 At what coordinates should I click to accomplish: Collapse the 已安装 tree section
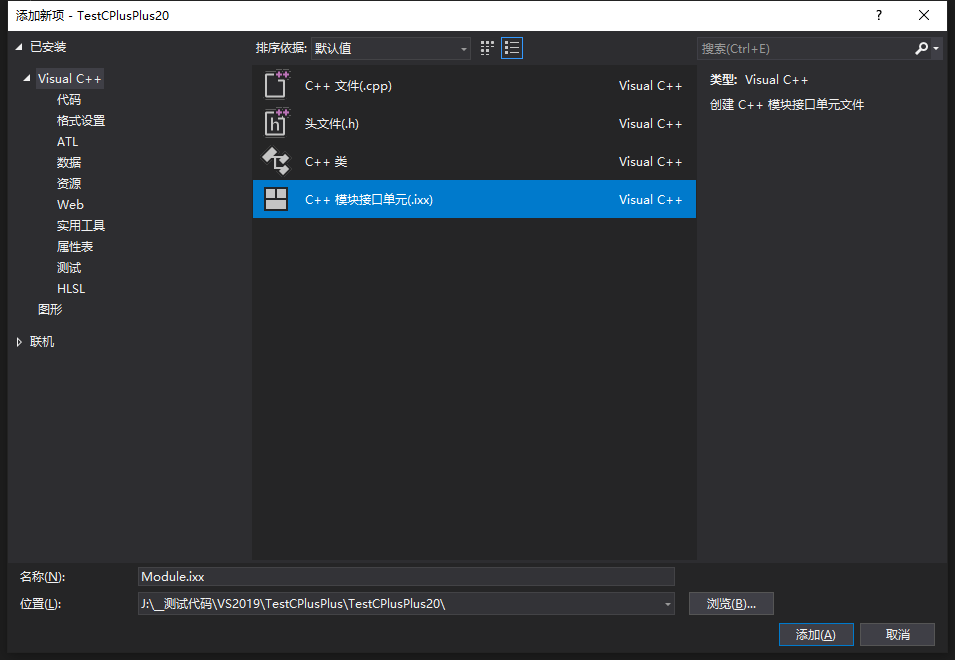[x=19, y=47]
